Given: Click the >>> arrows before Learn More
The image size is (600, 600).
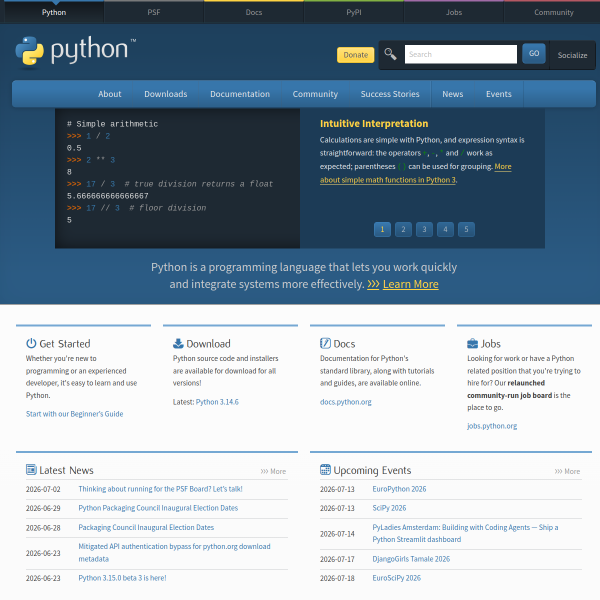Looking at the screenshot, I should 373,284.
